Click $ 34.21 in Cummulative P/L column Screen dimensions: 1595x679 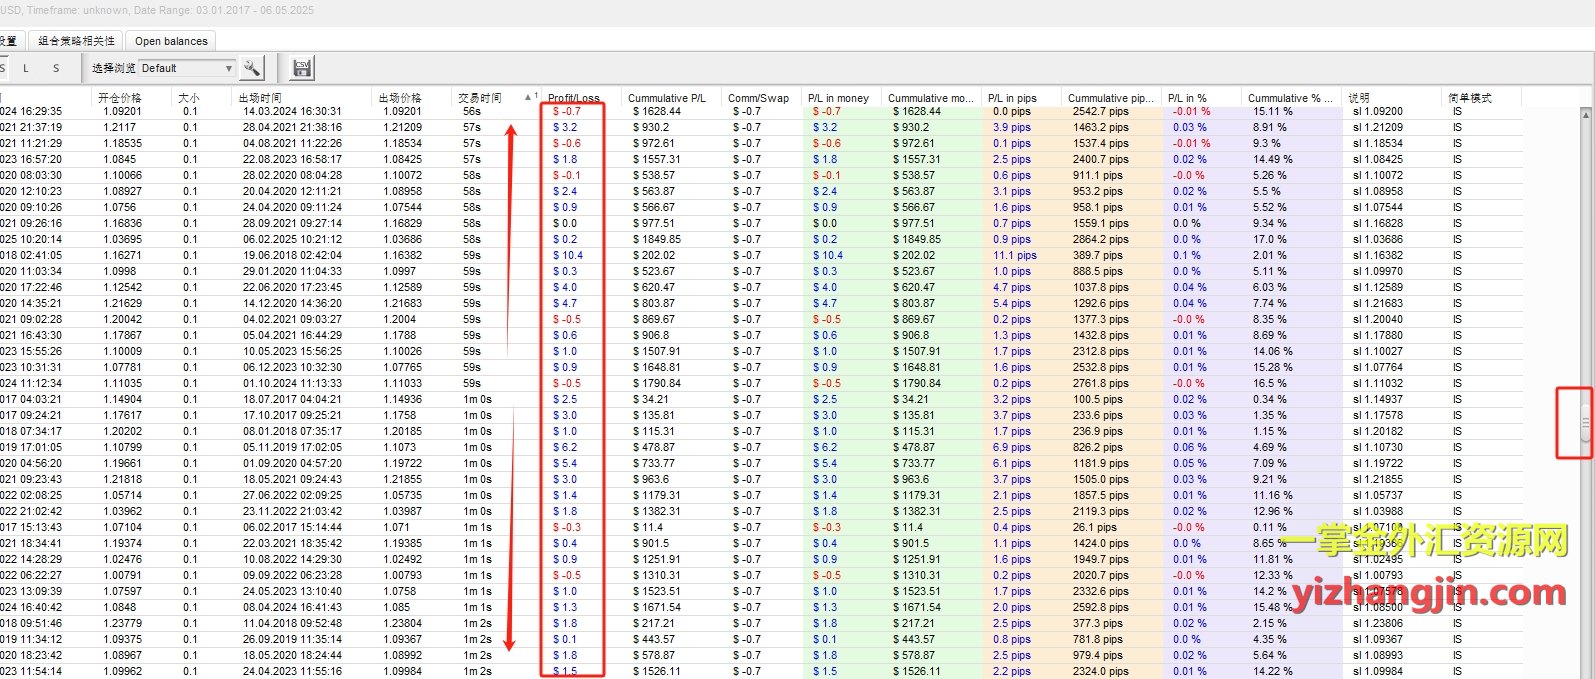[x=651, y=399]
